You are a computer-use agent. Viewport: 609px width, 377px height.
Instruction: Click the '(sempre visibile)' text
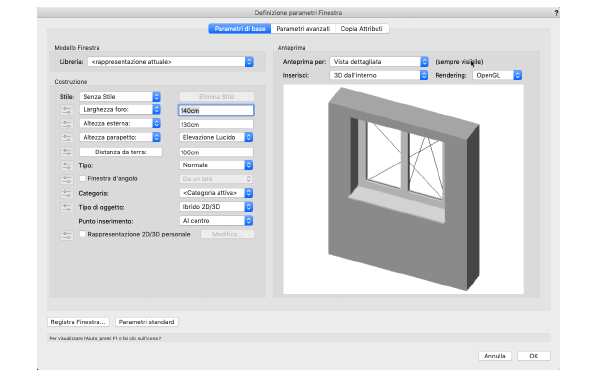pyautogui.click(x=459, y=62)
